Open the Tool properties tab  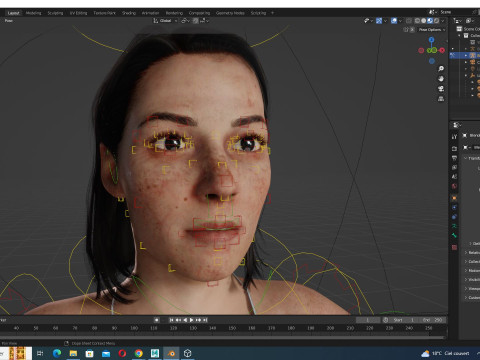click(x=454, y=137)
